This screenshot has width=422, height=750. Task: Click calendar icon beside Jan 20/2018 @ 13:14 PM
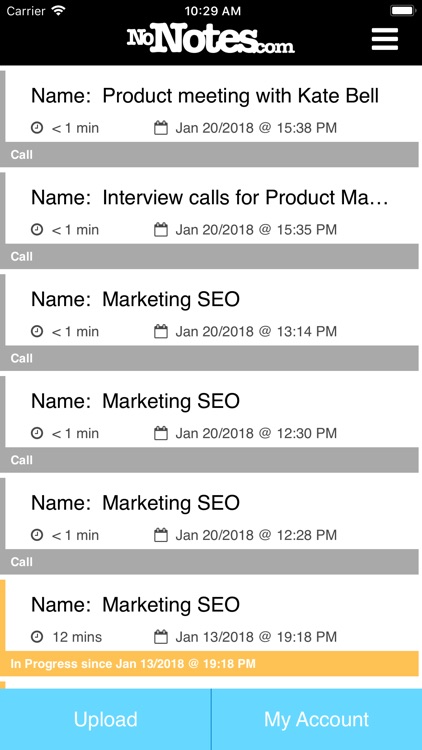click(x=161, y=331)
